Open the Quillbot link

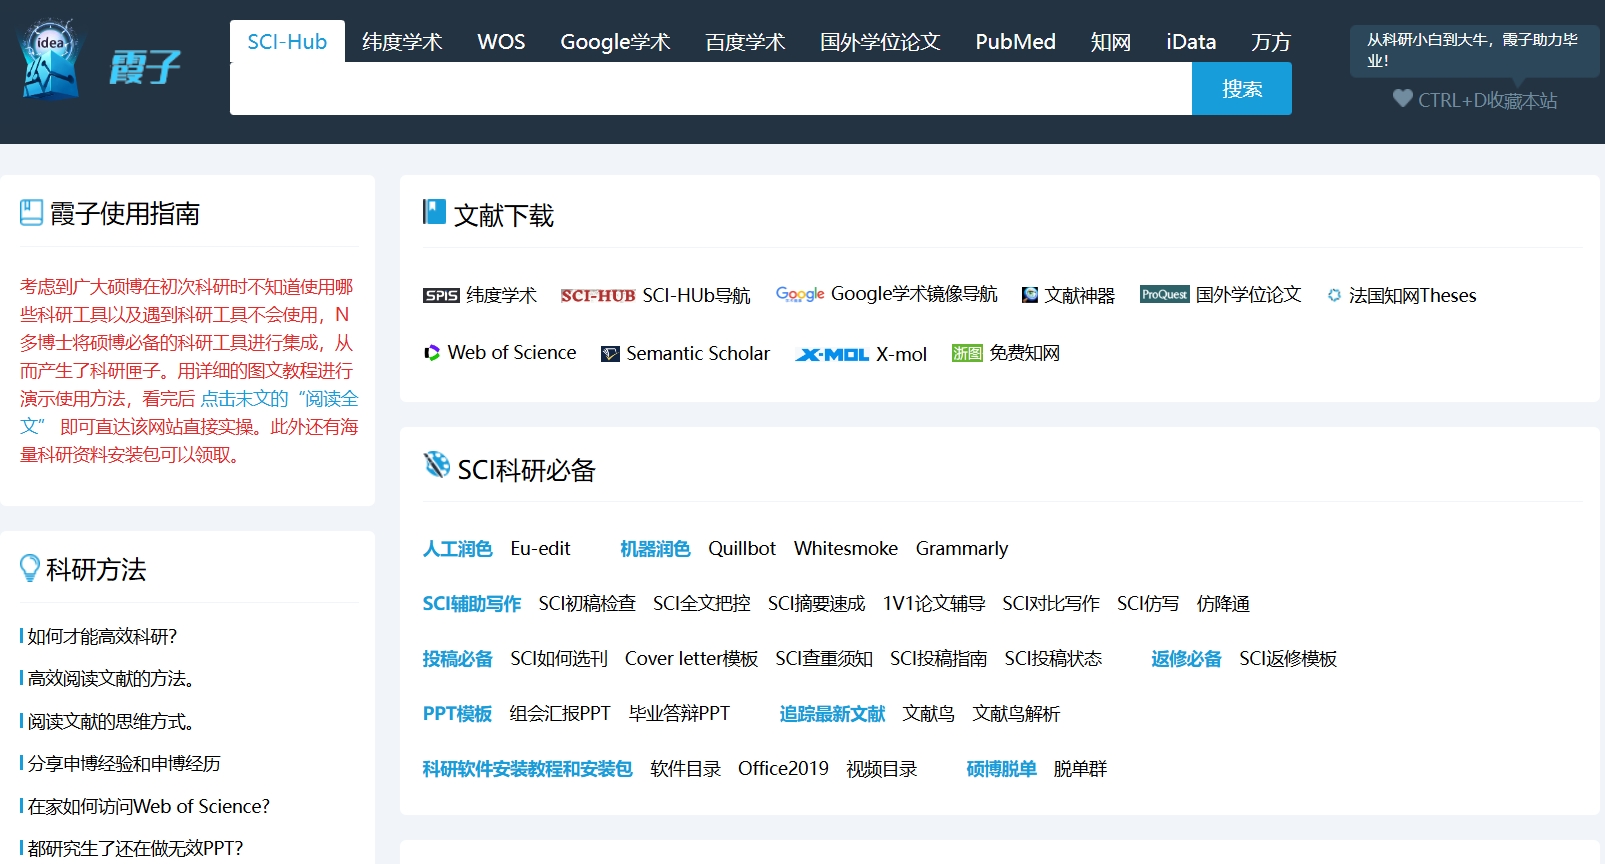click(742, 548)
